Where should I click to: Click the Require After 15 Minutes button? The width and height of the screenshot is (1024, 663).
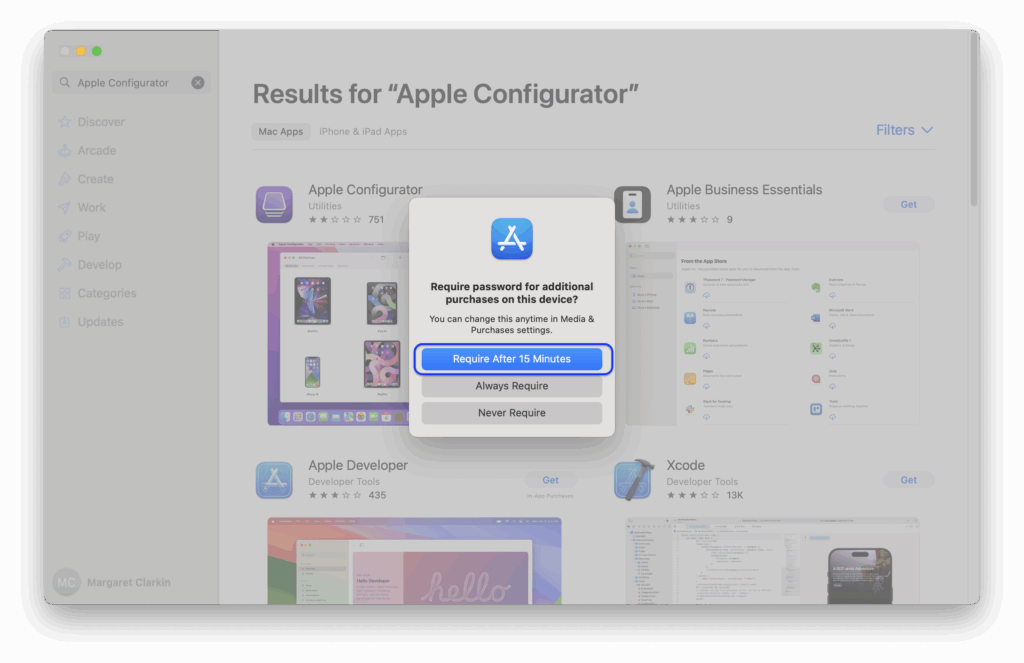(511, 359)
